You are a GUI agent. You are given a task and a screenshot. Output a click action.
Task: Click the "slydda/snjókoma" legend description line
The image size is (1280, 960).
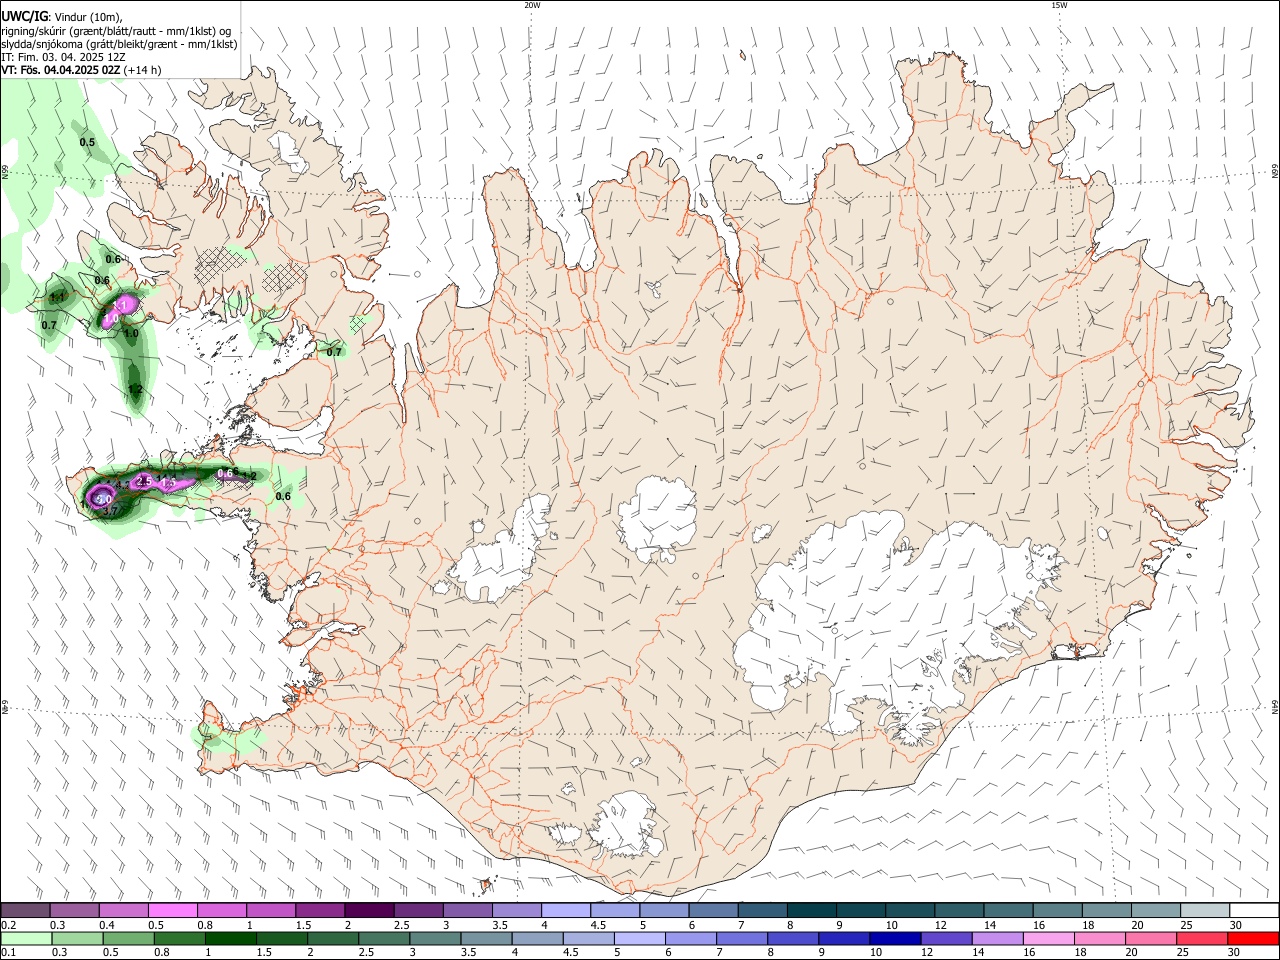[x=119, y=44]
